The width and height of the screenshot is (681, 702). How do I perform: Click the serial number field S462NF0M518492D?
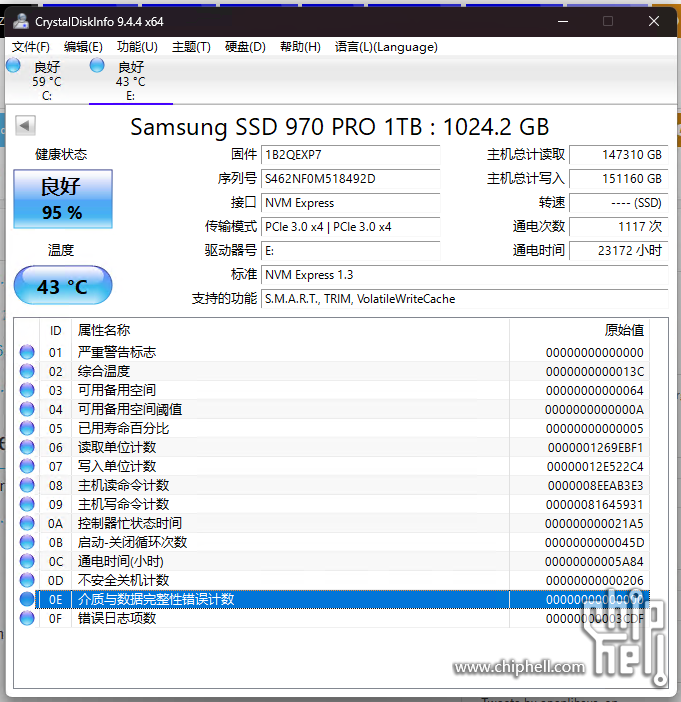[351, 179]
